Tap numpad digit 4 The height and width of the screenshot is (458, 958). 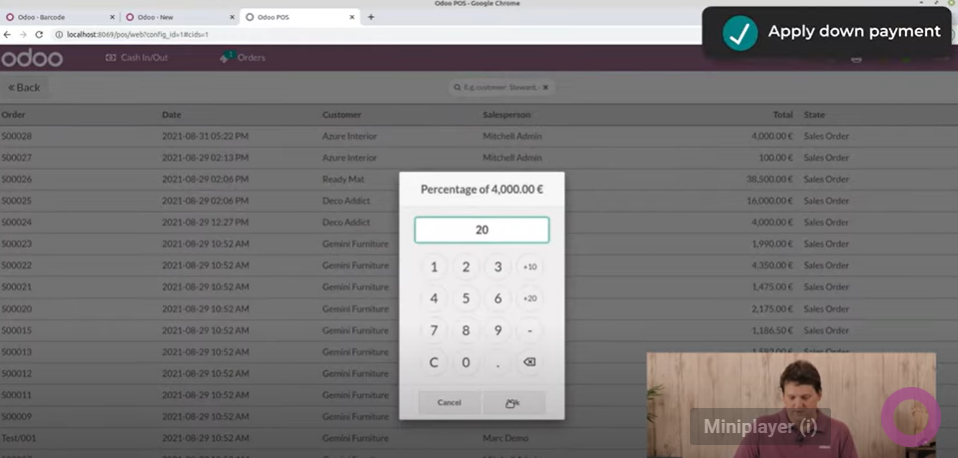[x=434, y=299]
